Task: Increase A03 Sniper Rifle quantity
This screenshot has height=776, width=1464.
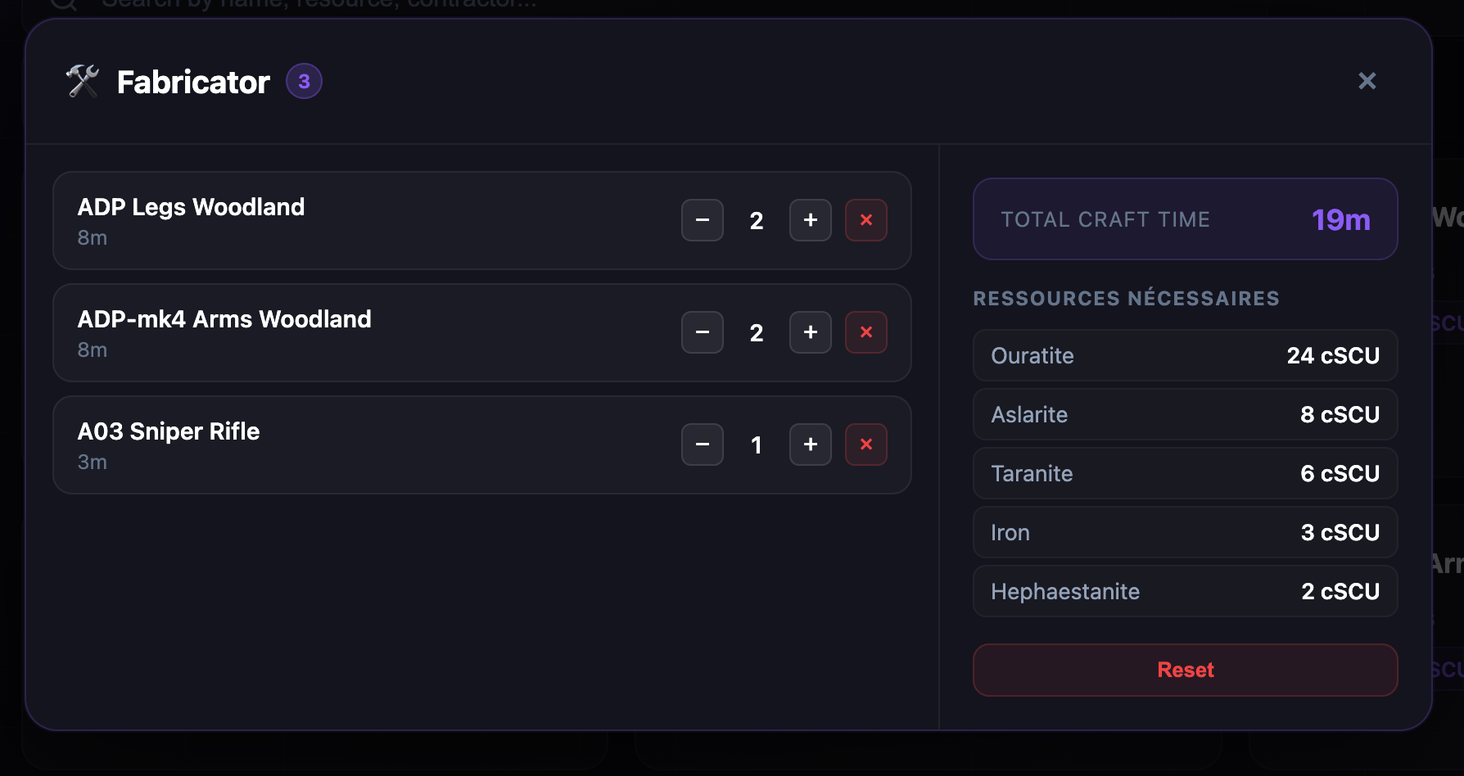Action: point(810,444)
